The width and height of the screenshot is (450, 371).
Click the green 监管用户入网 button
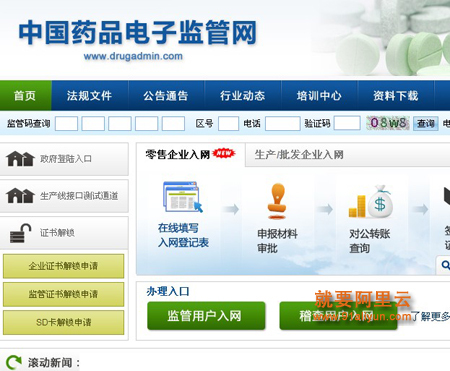pyautogui.click(x=206, y=316)
